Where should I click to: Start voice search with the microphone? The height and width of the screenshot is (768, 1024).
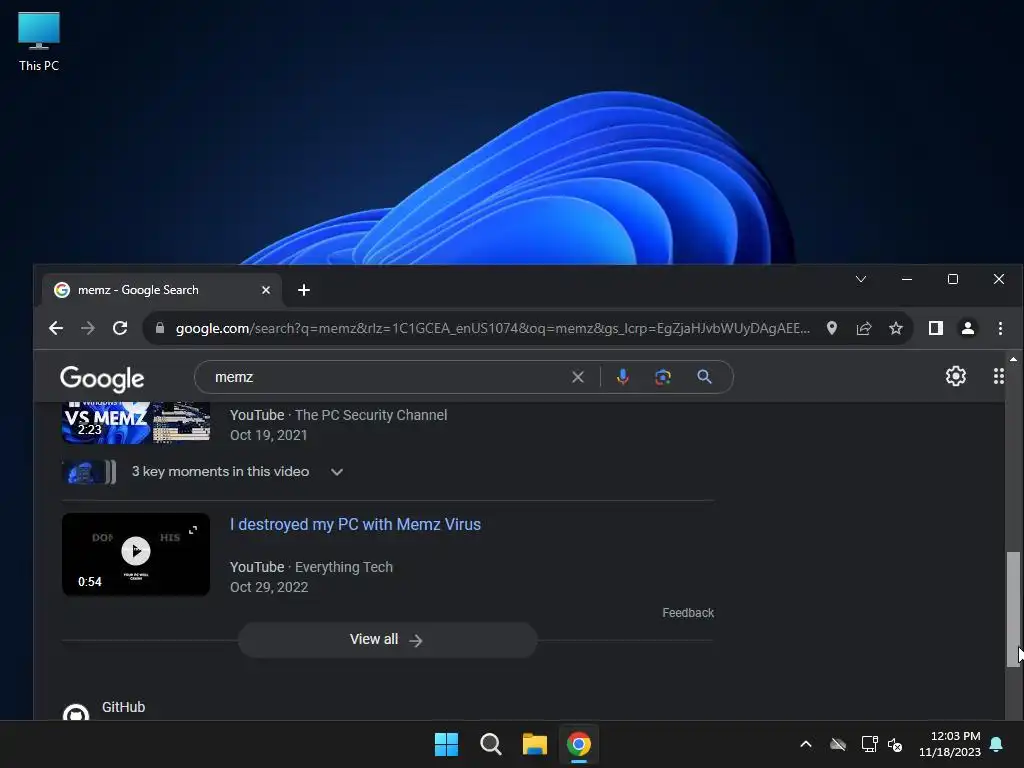click(x=622, y=377)
